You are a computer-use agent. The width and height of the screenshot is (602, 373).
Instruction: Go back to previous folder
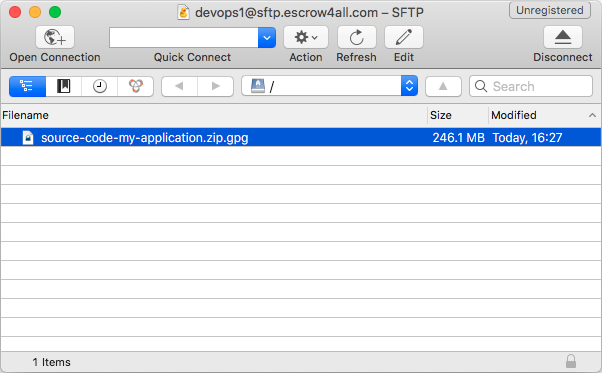(x=179, y=86)
